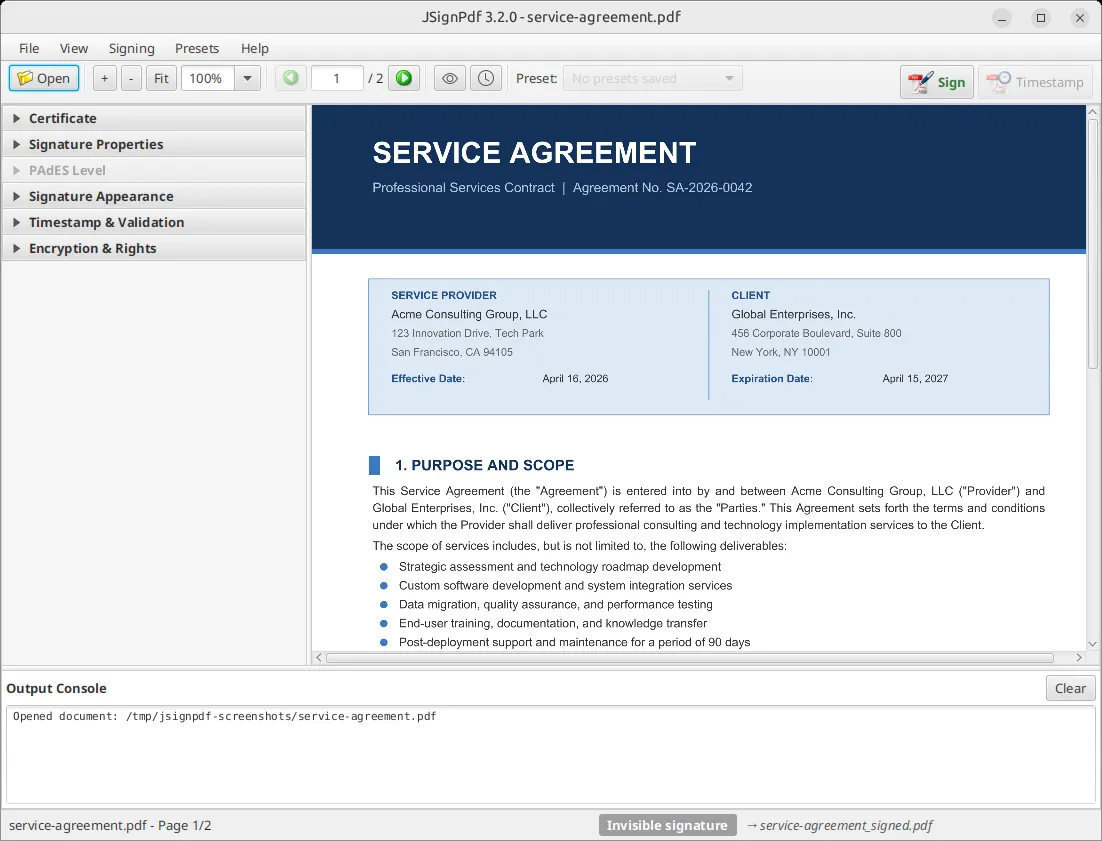Click the Output Console text area

click(550, 755)
